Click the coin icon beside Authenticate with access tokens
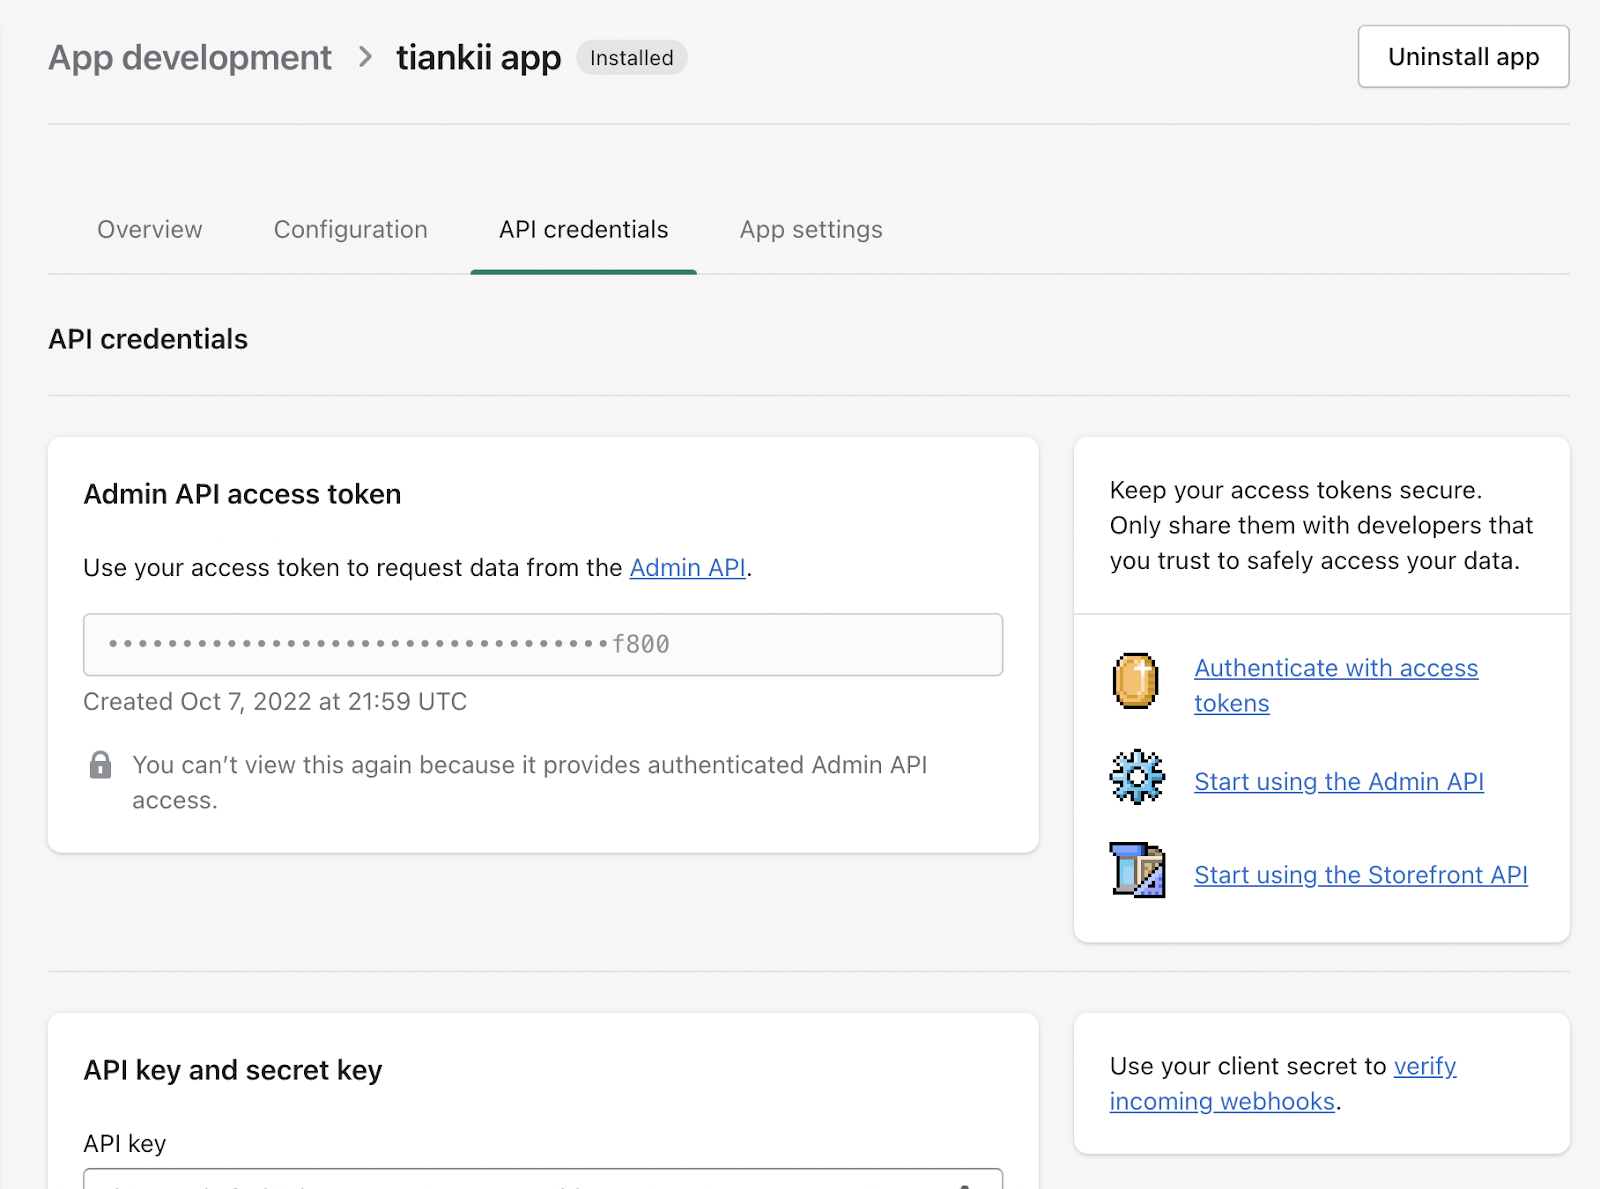This screenshot has width=1600, height=1189. point(1136,681)
